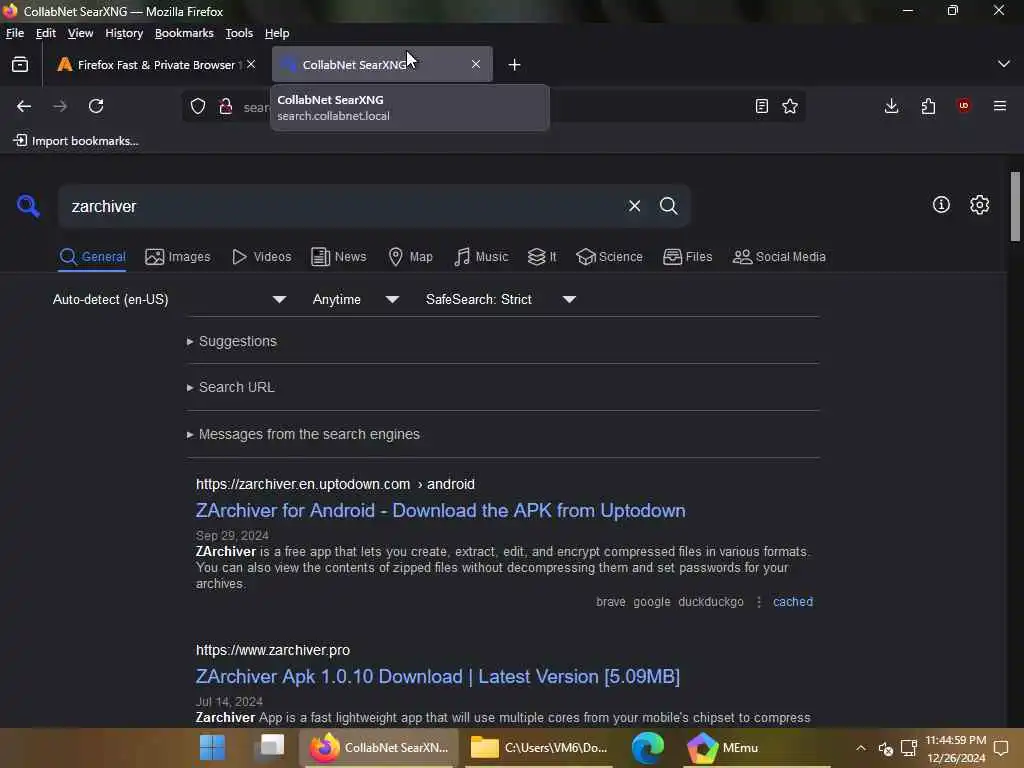This screenshot has height=768, width=1024.
Task: Open the Windows notification center icon
Action: point(1001,748)
